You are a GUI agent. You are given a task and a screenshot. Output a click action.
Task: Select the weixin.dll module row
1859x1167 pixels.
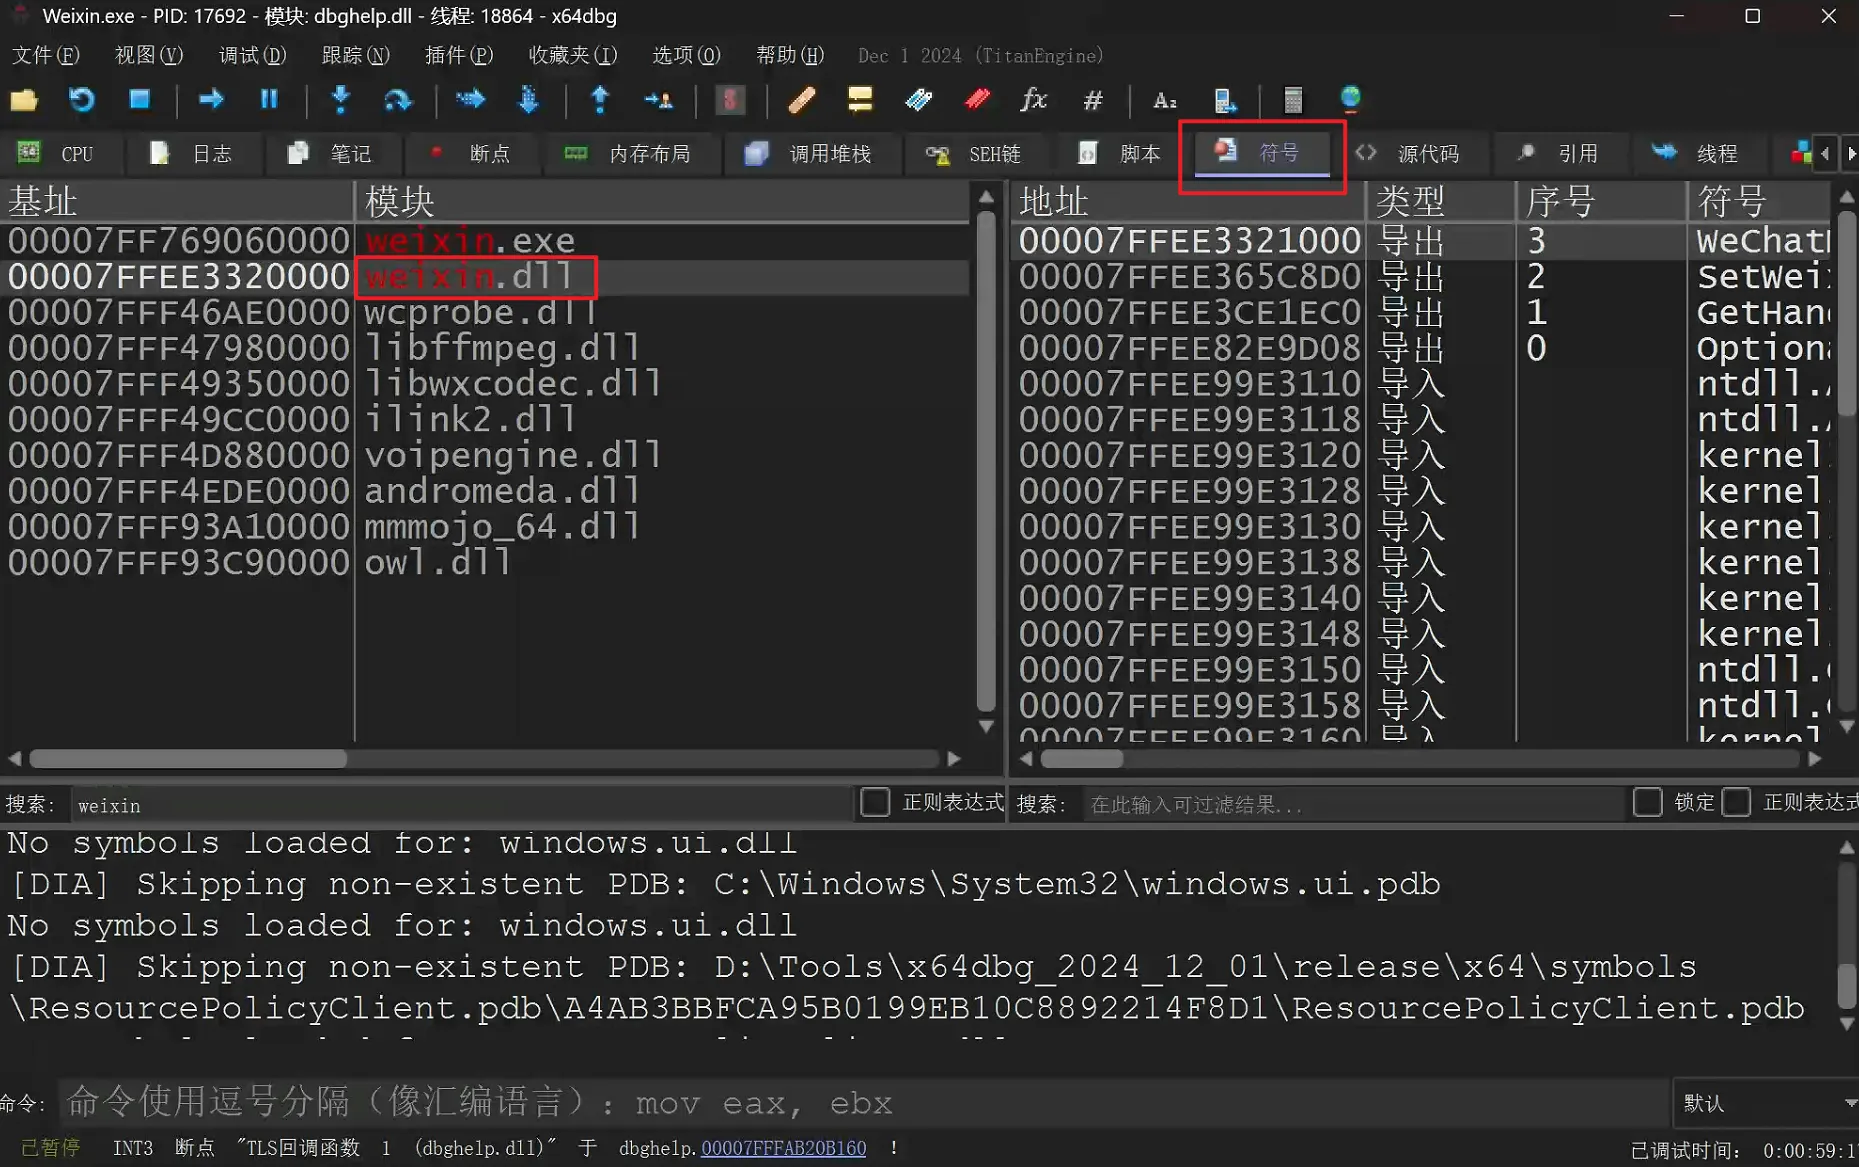click(x=485, y=277)
